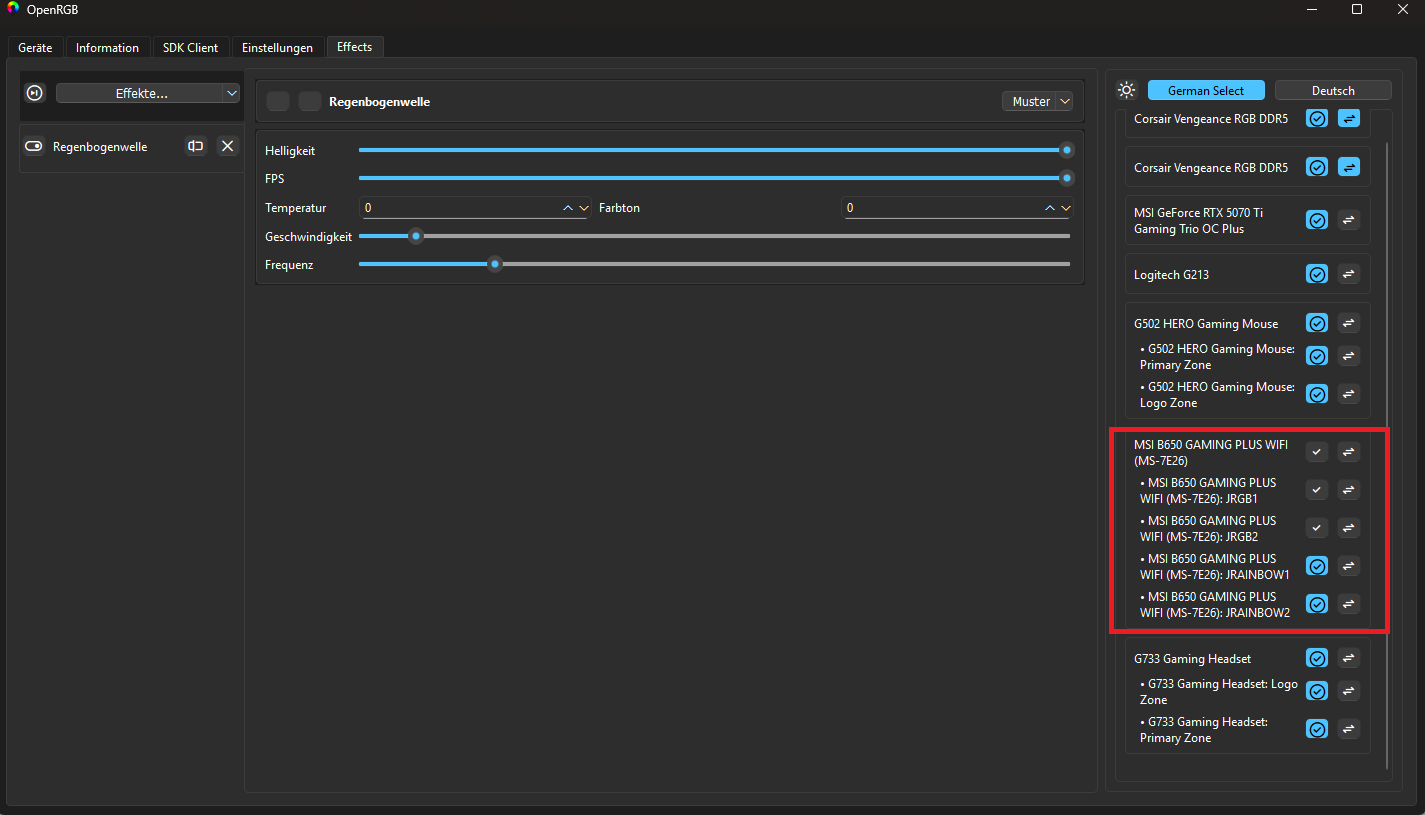Click the Deutsch button
The image size is (1425, 815).
(1333, 90)
